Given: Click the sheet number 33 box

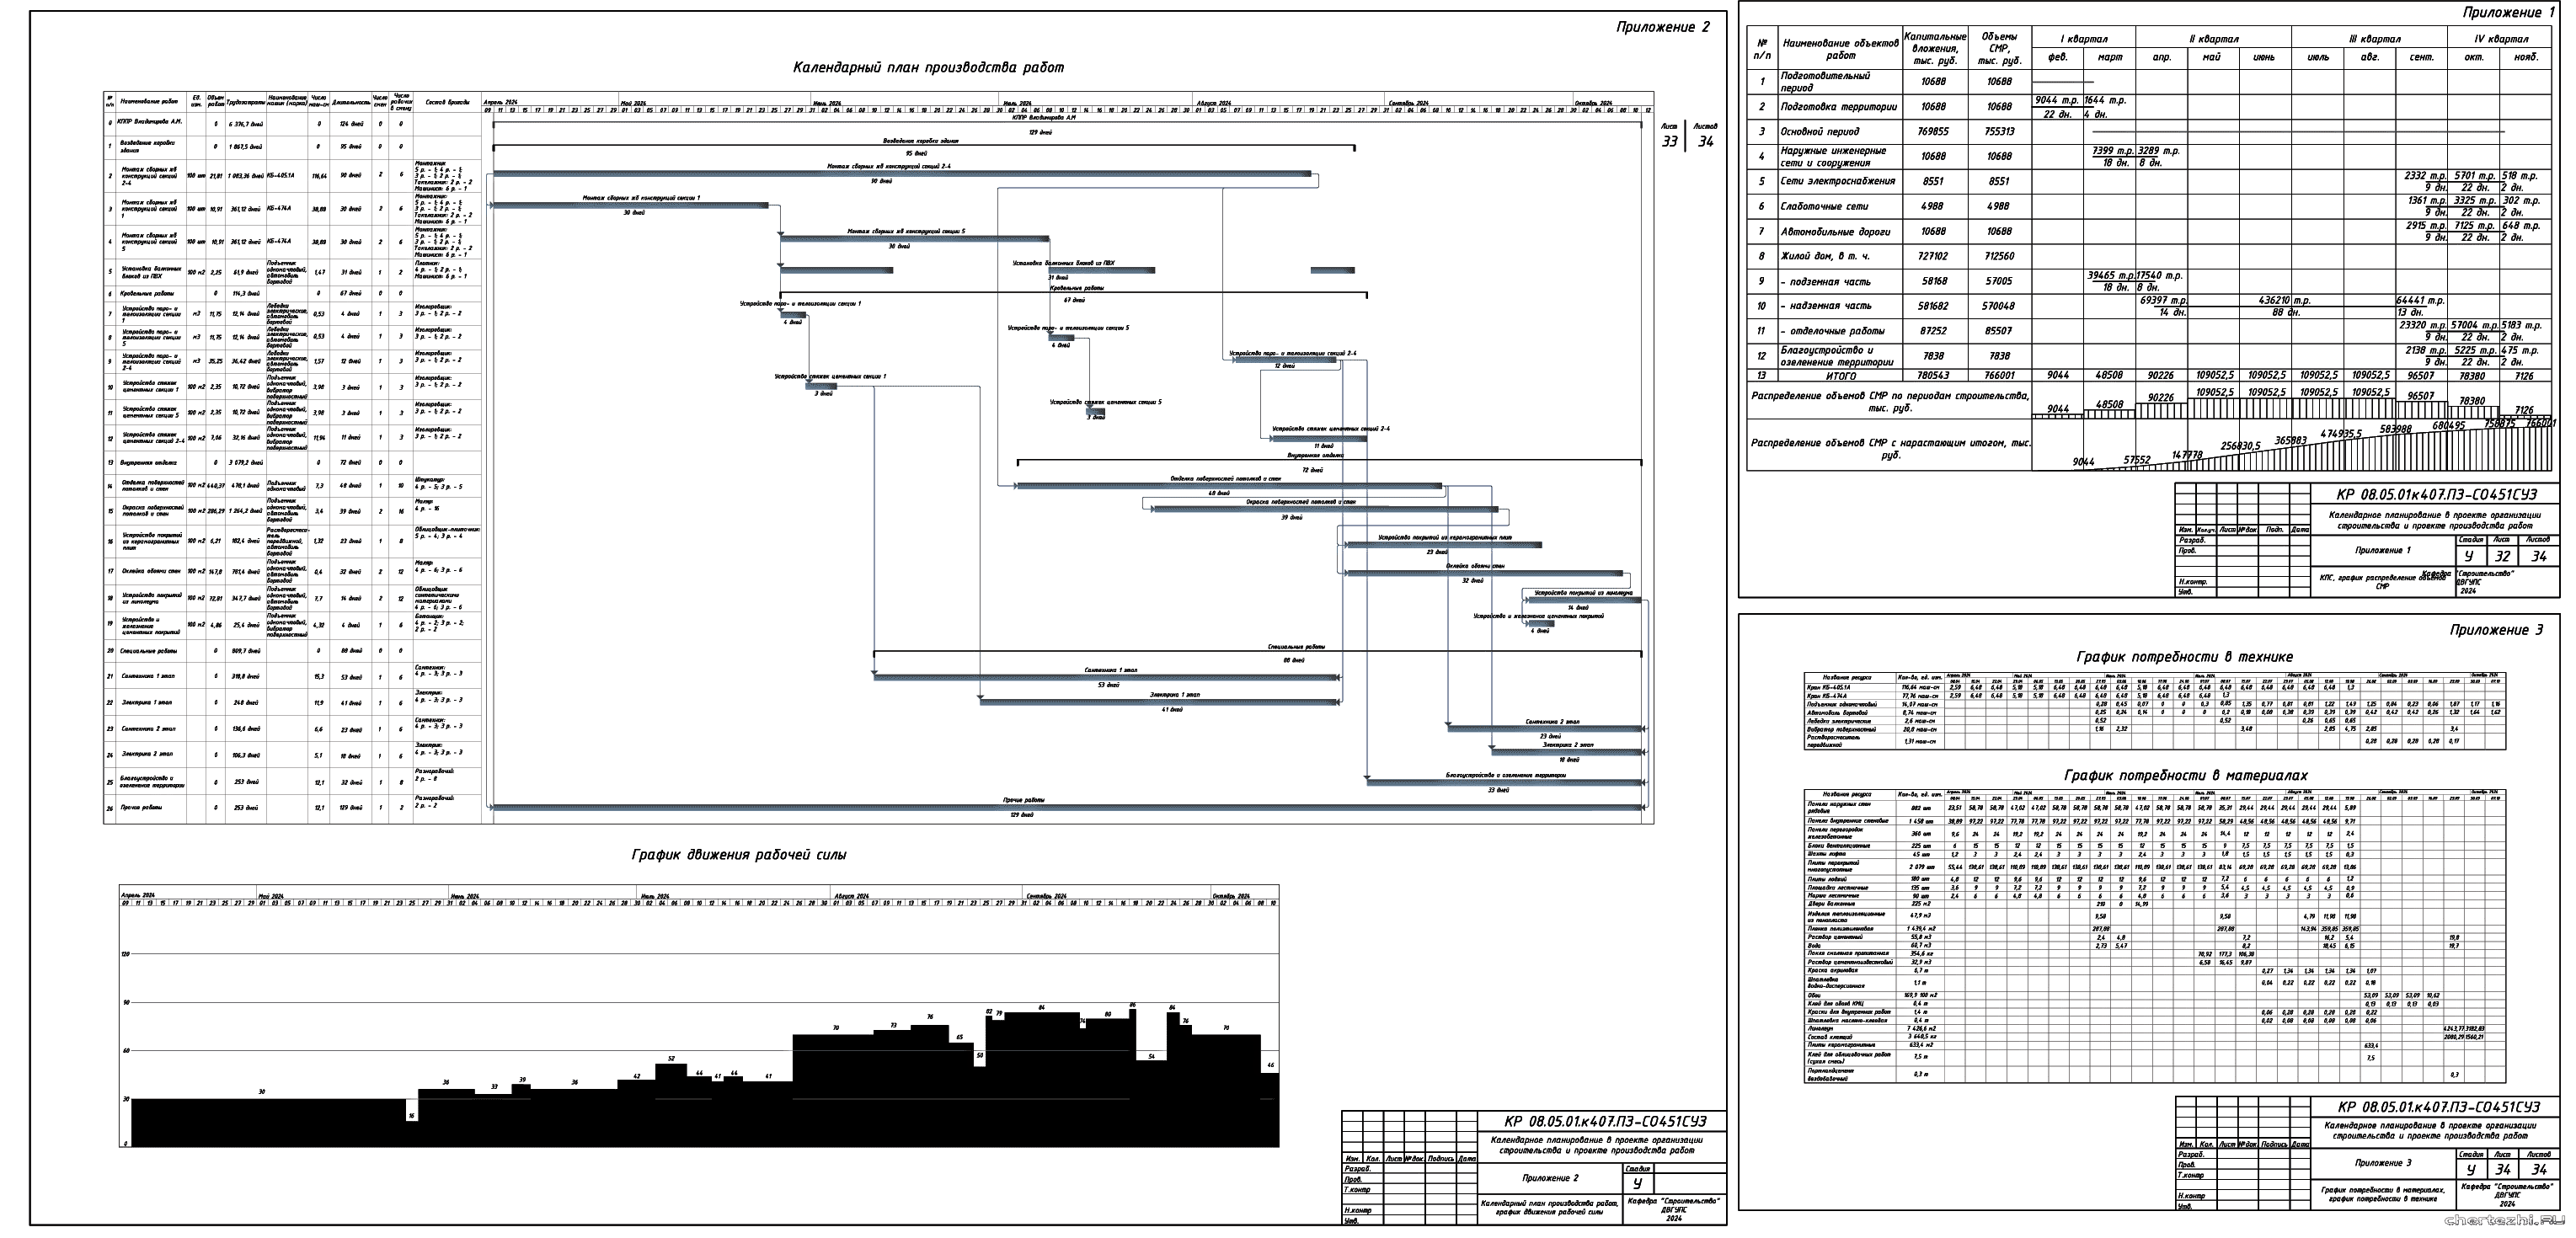Looking at the screenshot, I should tap(1669, 141).
